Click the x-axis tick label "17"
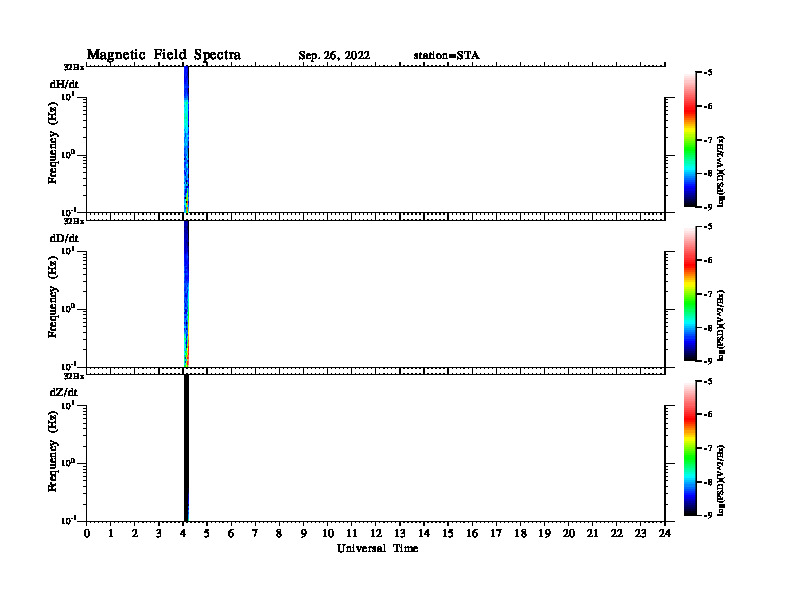The image size is (792, 612). click(x=496, y=534)
